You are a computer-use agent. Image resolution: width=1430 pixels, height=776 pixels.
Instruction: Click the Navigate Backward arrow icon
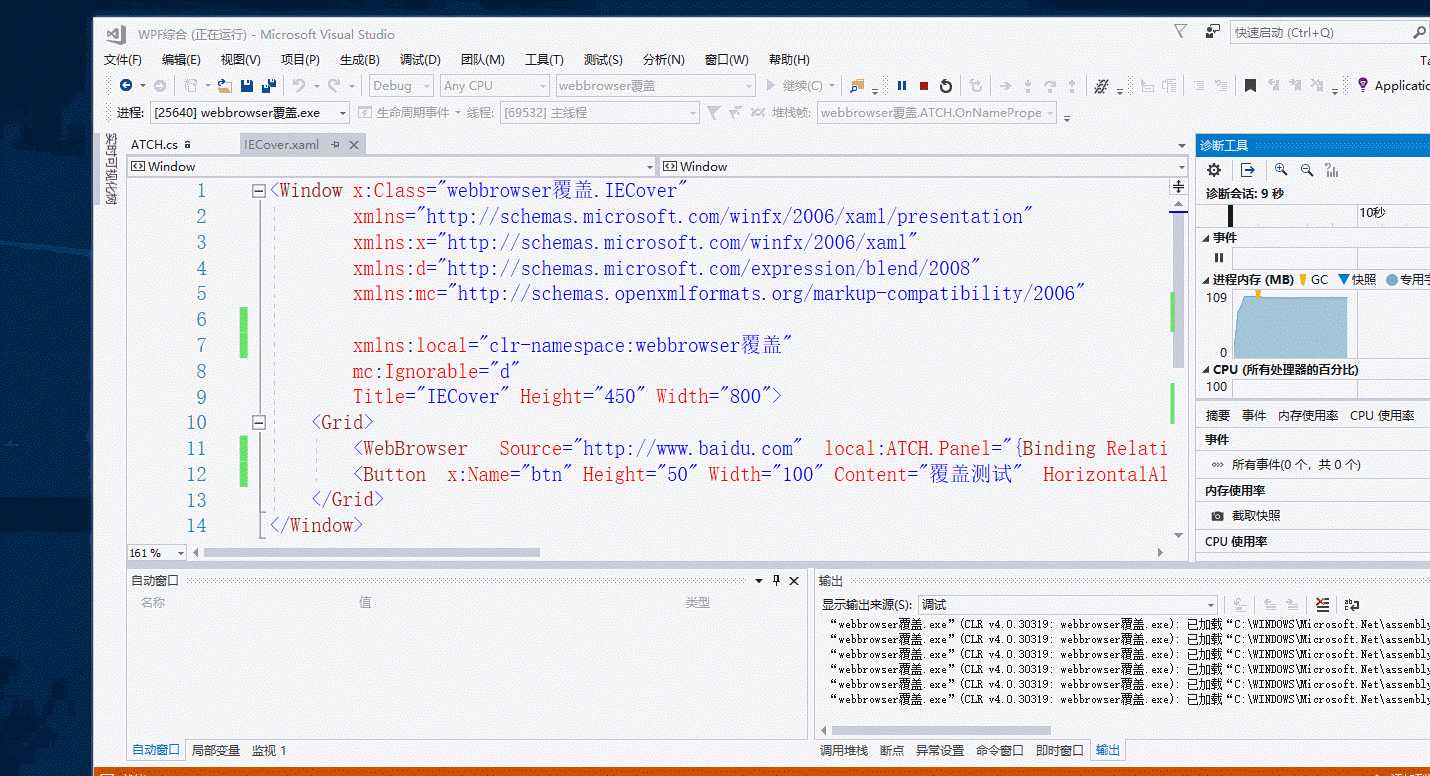[126, 86]
